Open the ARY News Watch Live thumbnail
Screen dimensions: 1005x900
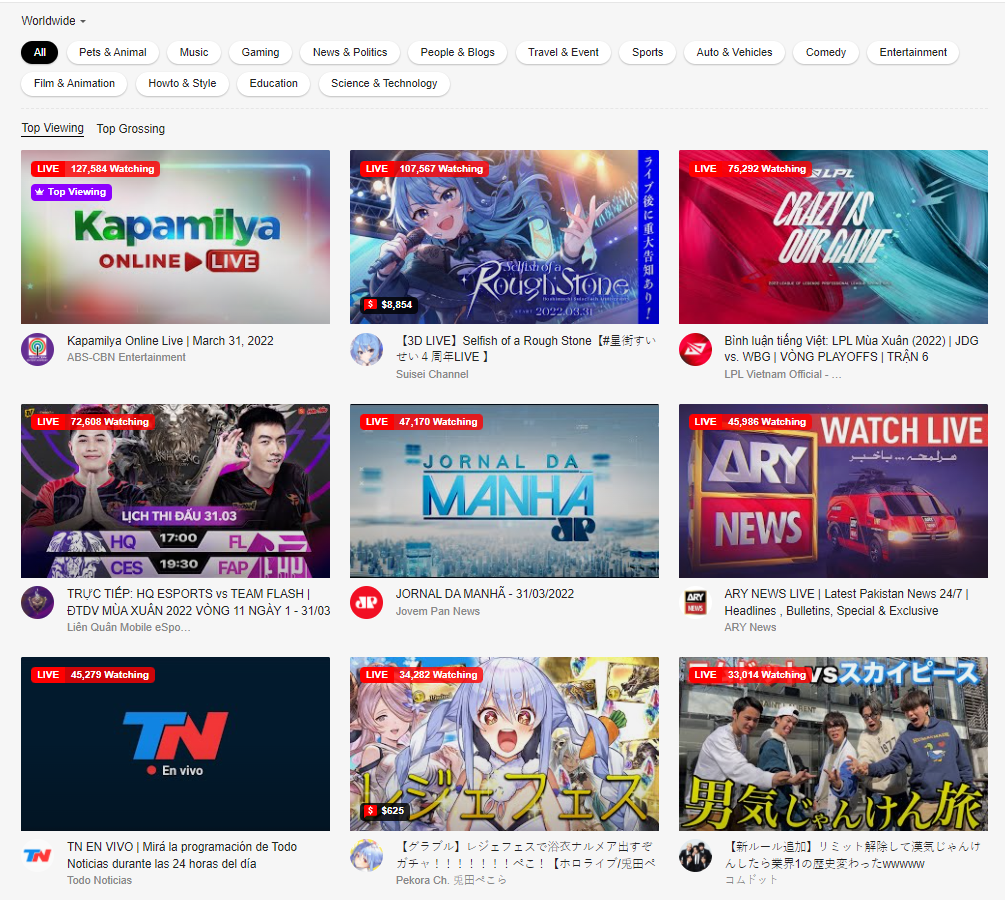pos(833,491)
